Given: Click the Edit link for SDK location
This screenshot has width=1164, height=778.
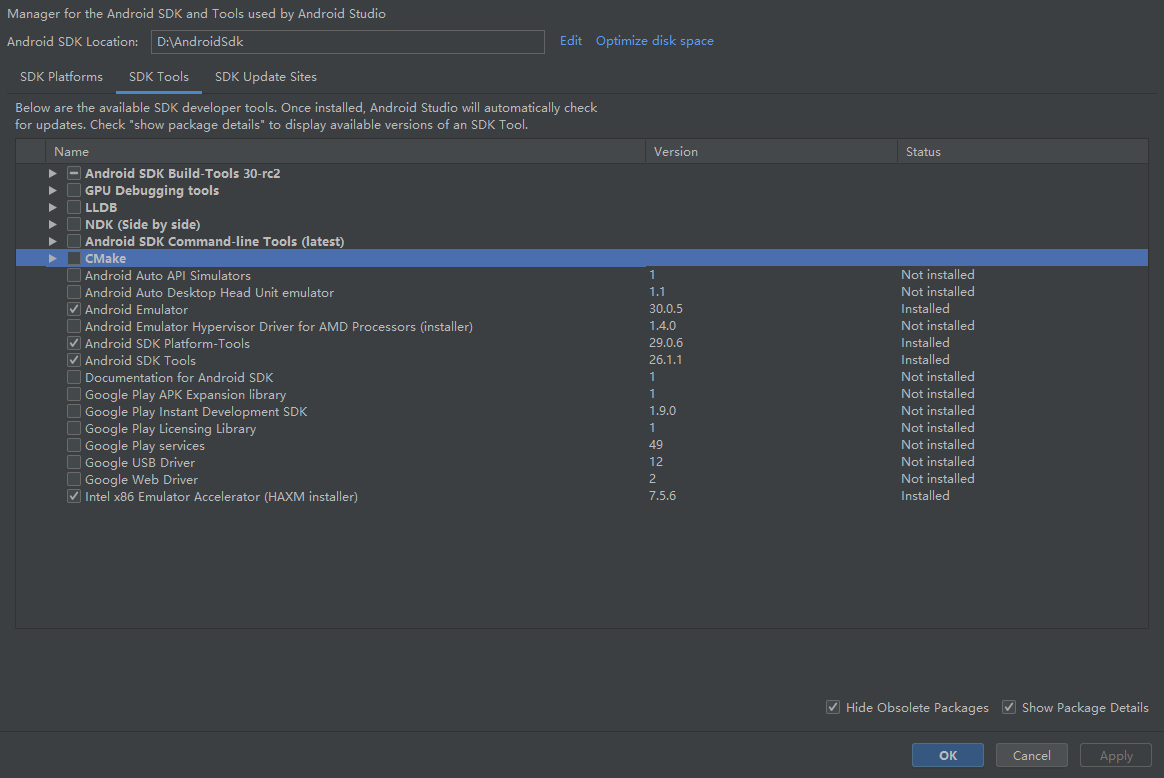Looking at the screenshot, I should point(571,41).
